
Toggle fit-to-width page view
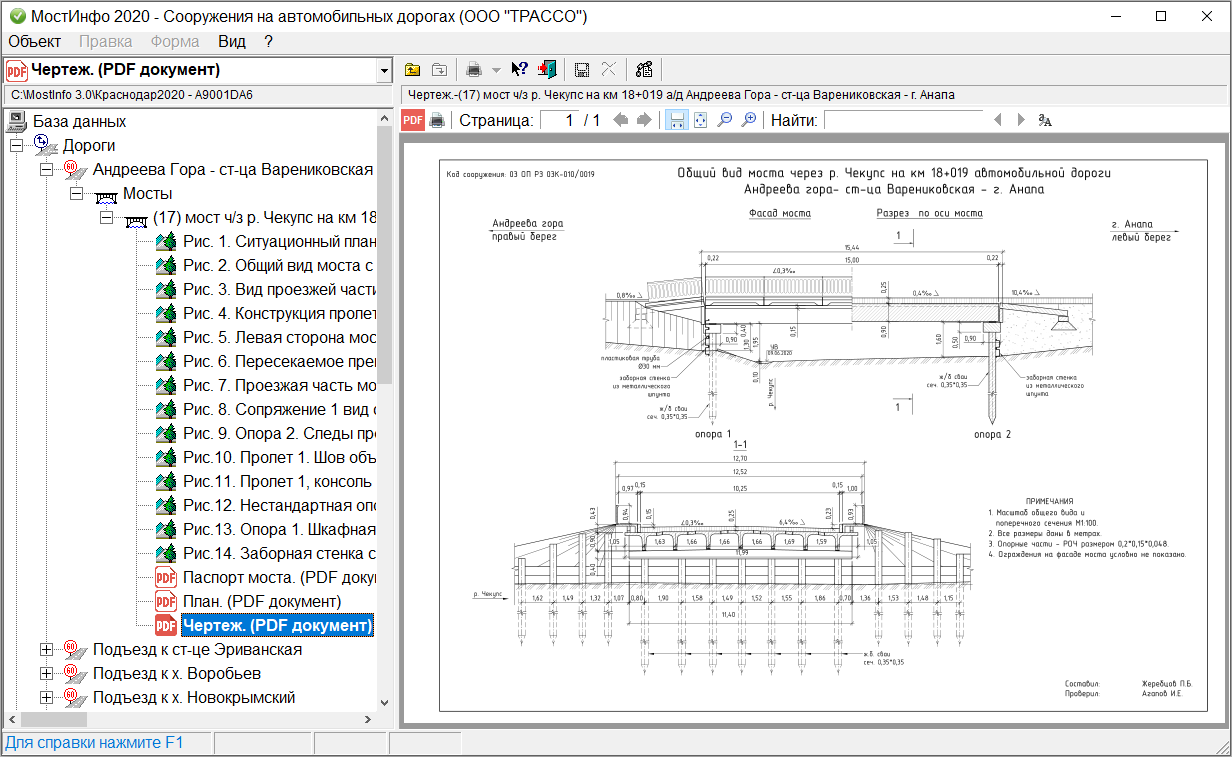tap(677, 120)
